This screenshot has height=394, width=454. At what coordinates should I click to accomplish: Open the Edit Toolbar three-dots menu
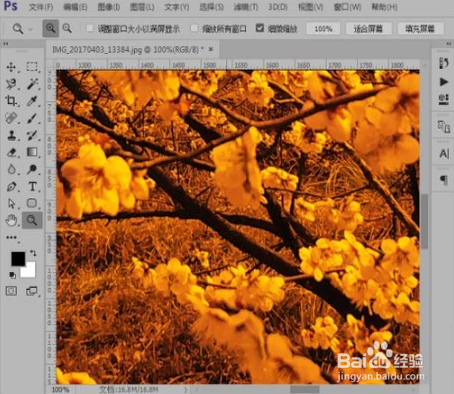coord(11,237)
